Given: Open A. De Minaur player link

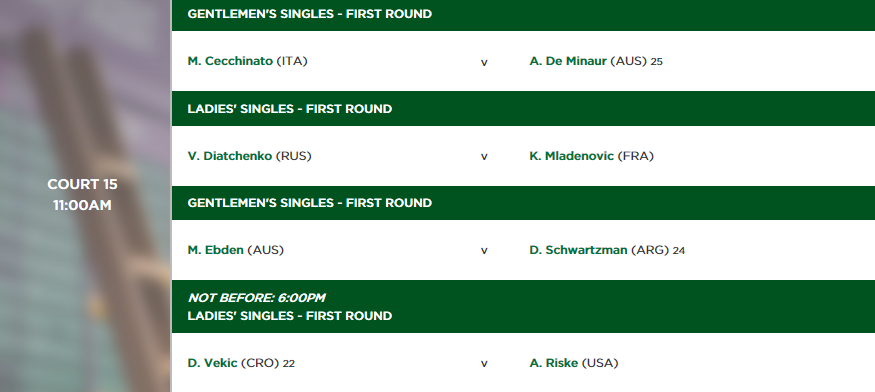Looking at the screenshot, I should [568, 61].
